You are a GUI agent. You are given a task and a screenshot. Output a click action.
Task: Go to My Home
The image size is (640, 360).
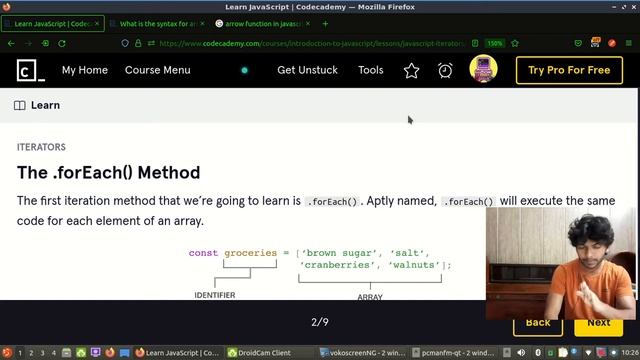(85, 70)
